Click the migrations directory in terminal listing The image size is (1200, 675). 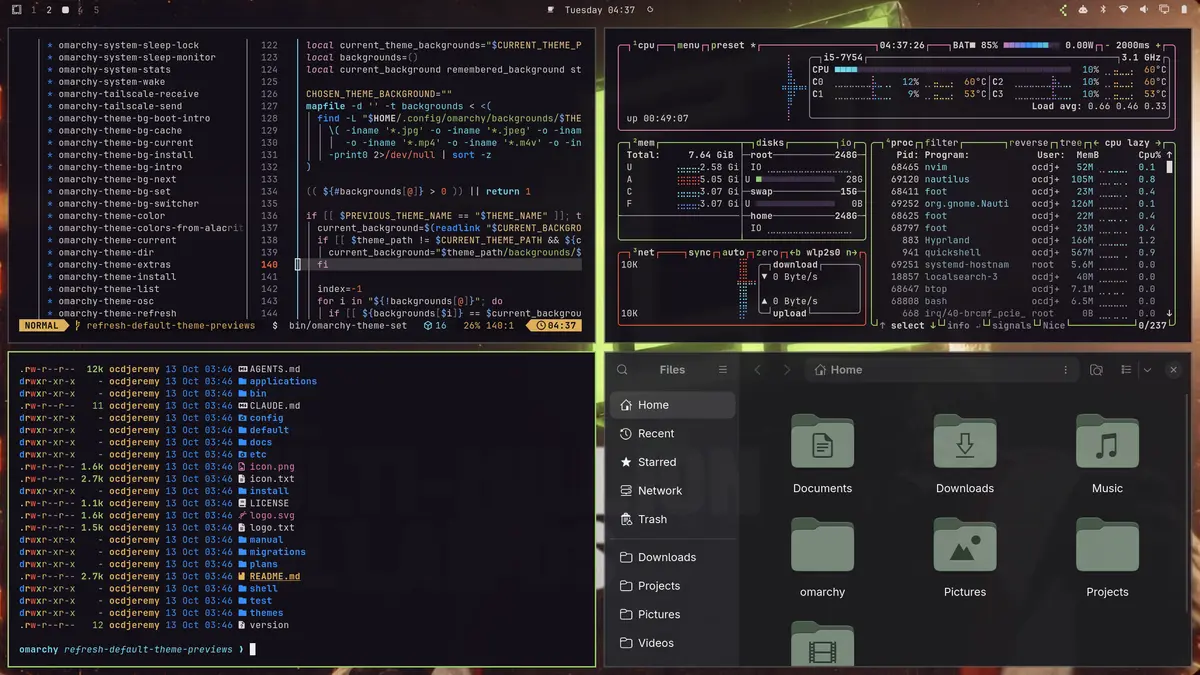coord(278,552)
